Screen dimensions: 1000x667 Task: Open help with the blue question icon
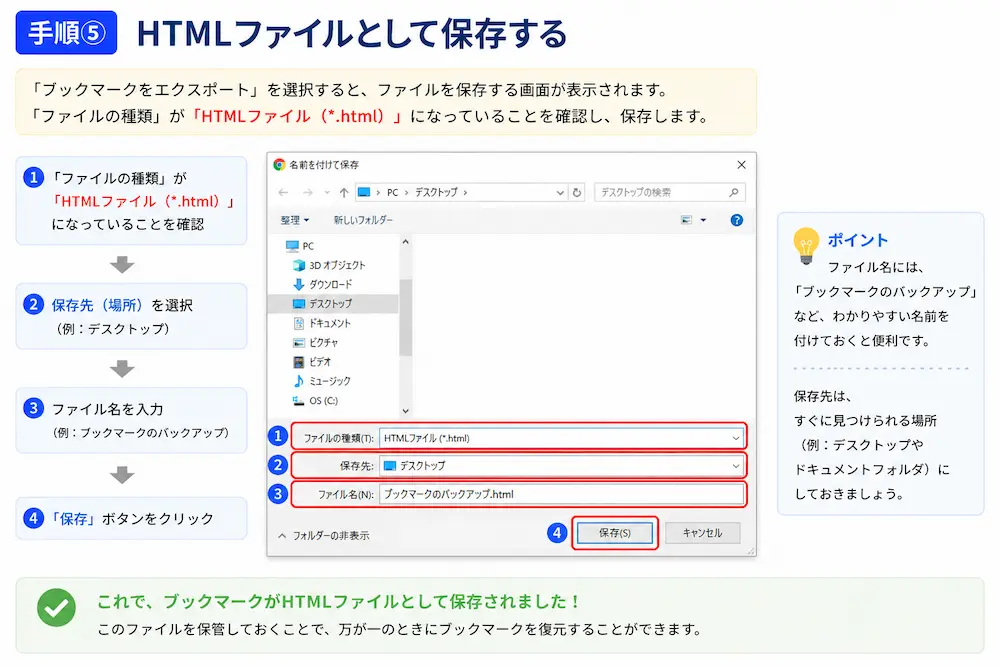737,220
